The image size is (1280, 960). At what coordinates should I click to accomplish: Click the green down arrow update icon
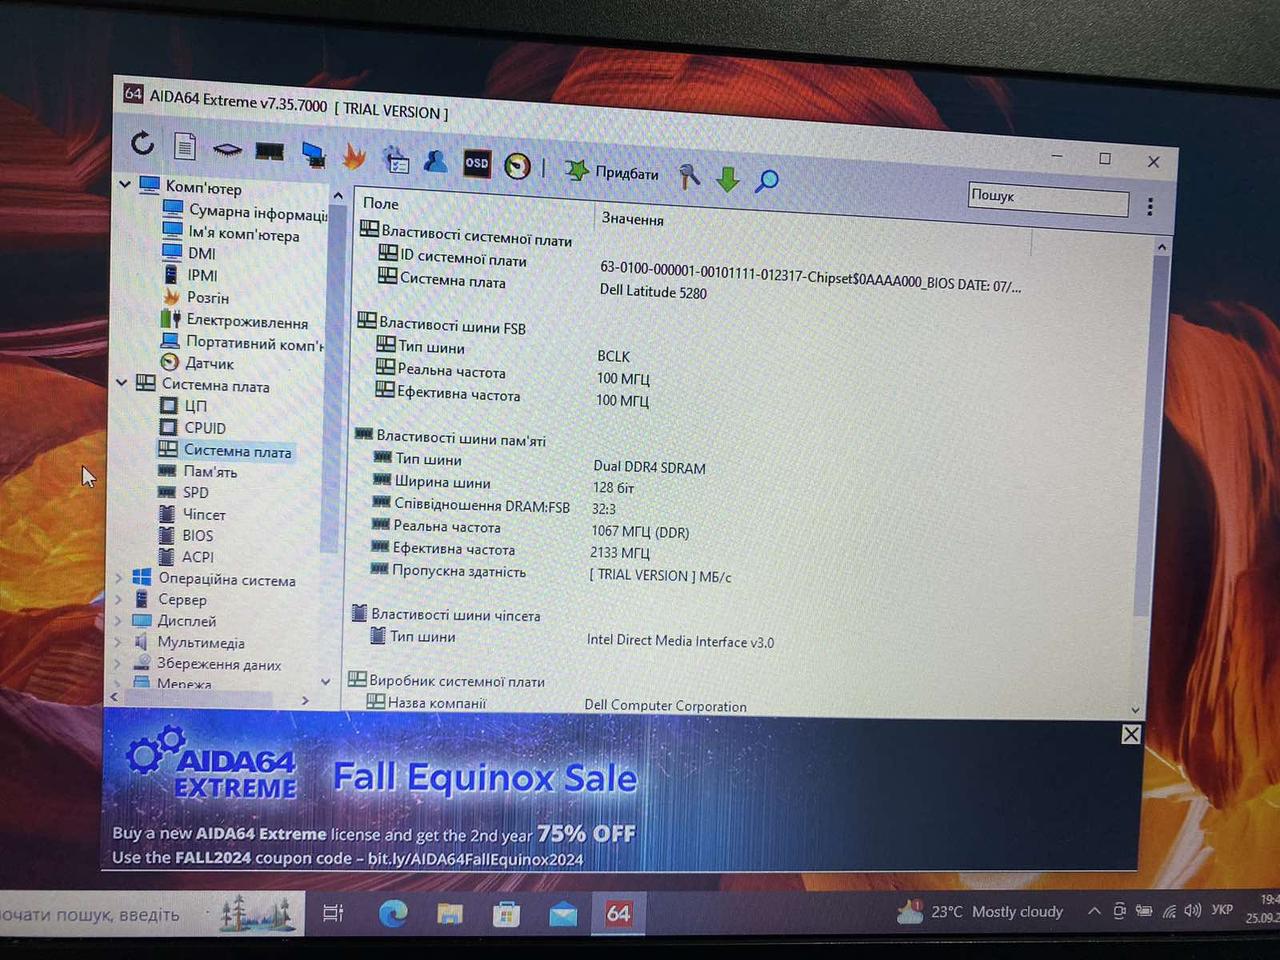click(x=728, y=179)
